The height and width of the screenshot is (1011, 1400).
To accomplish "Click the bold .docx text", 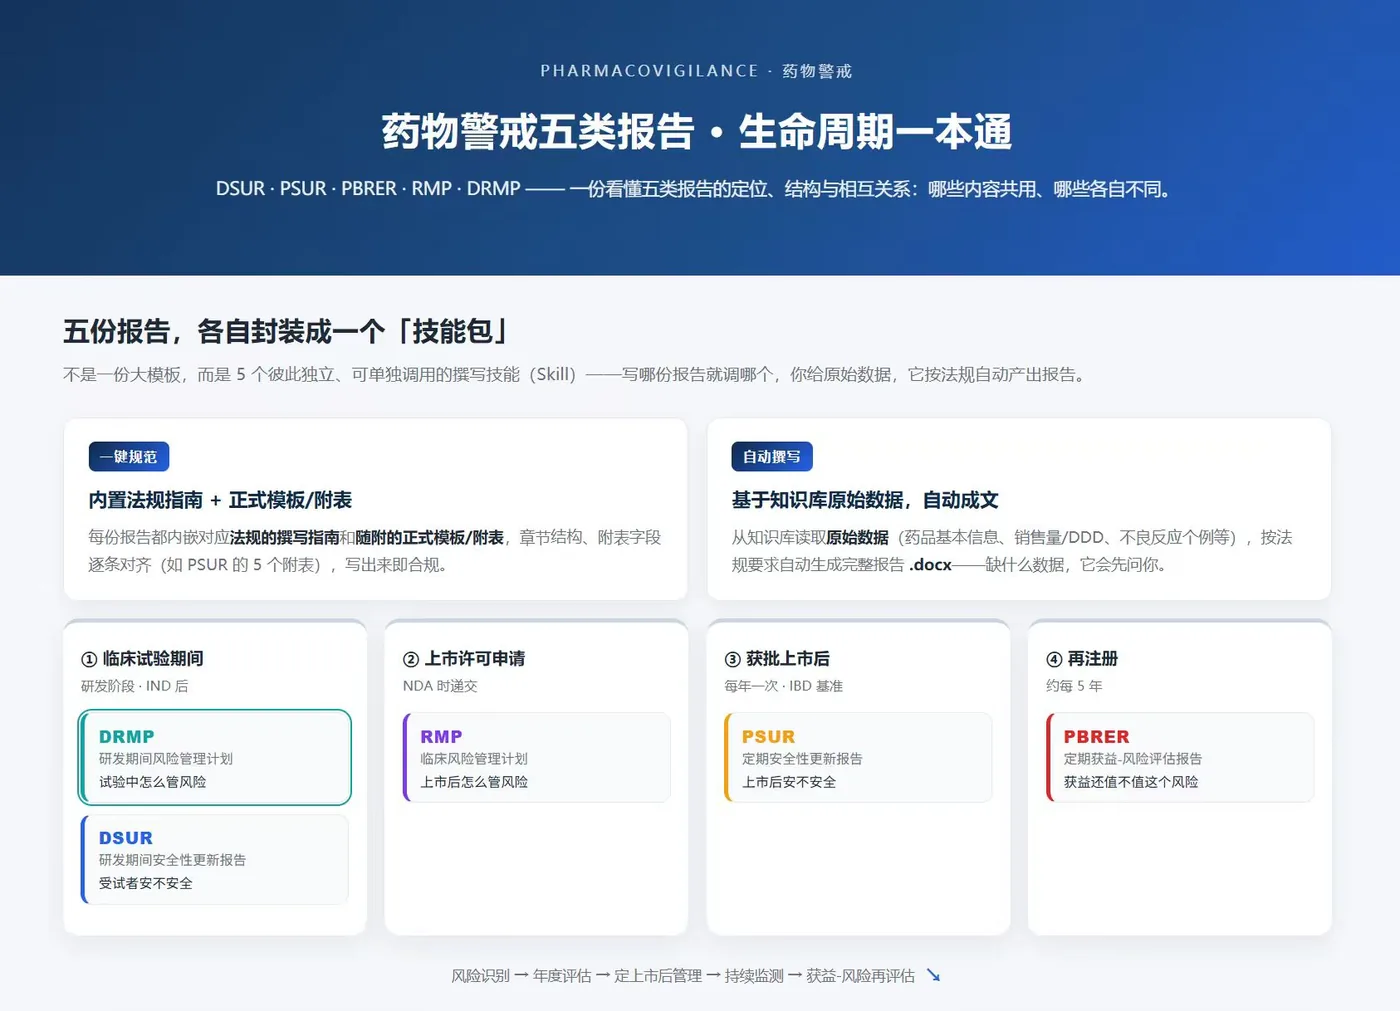I will tap(930, 565).
